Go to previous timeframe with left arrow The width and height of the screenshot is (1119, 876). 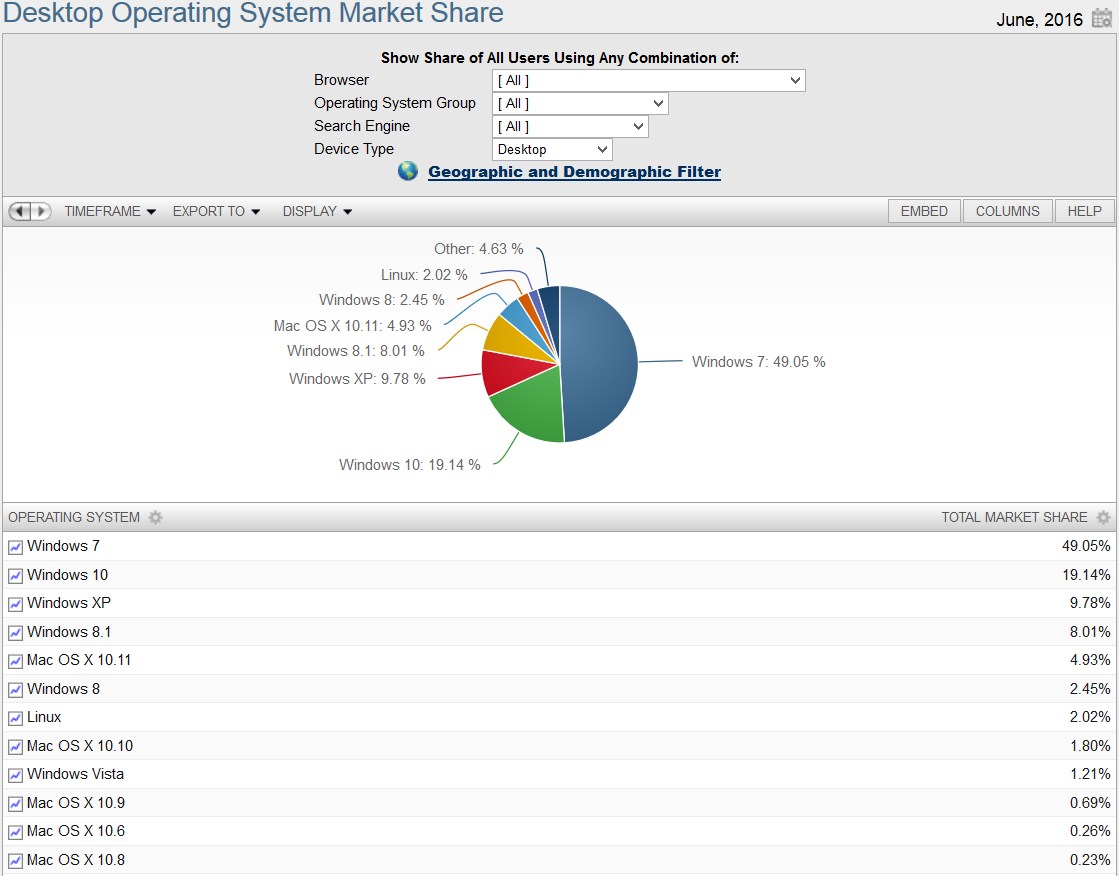coord(19,211)
